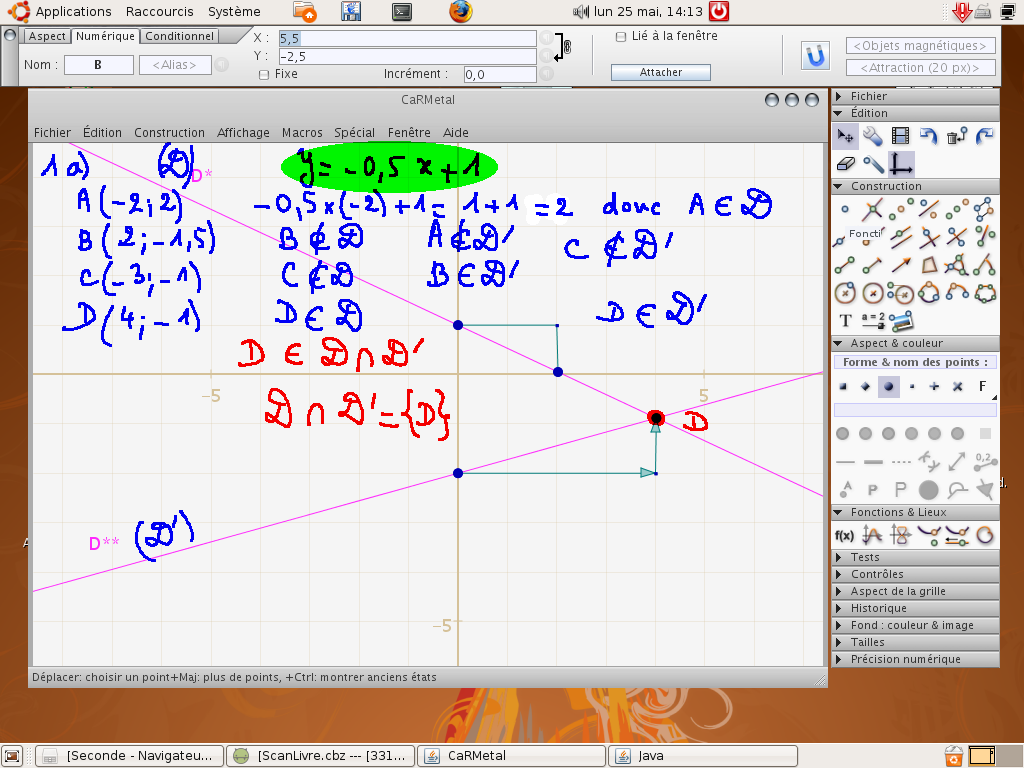This screenshot has width=1024, height=768.
Task: Click the 'Objets magnétiques' button
Action: tap(921, 46)
